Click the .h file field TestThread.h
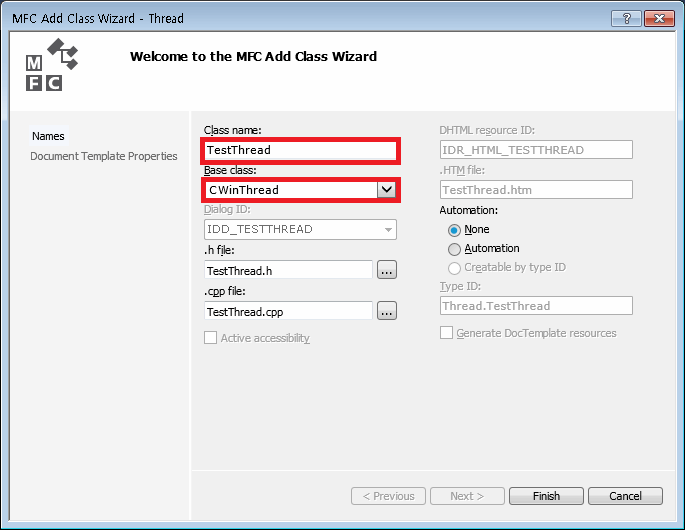The height and width of the screenshot is (530, 685). (288, 270)
